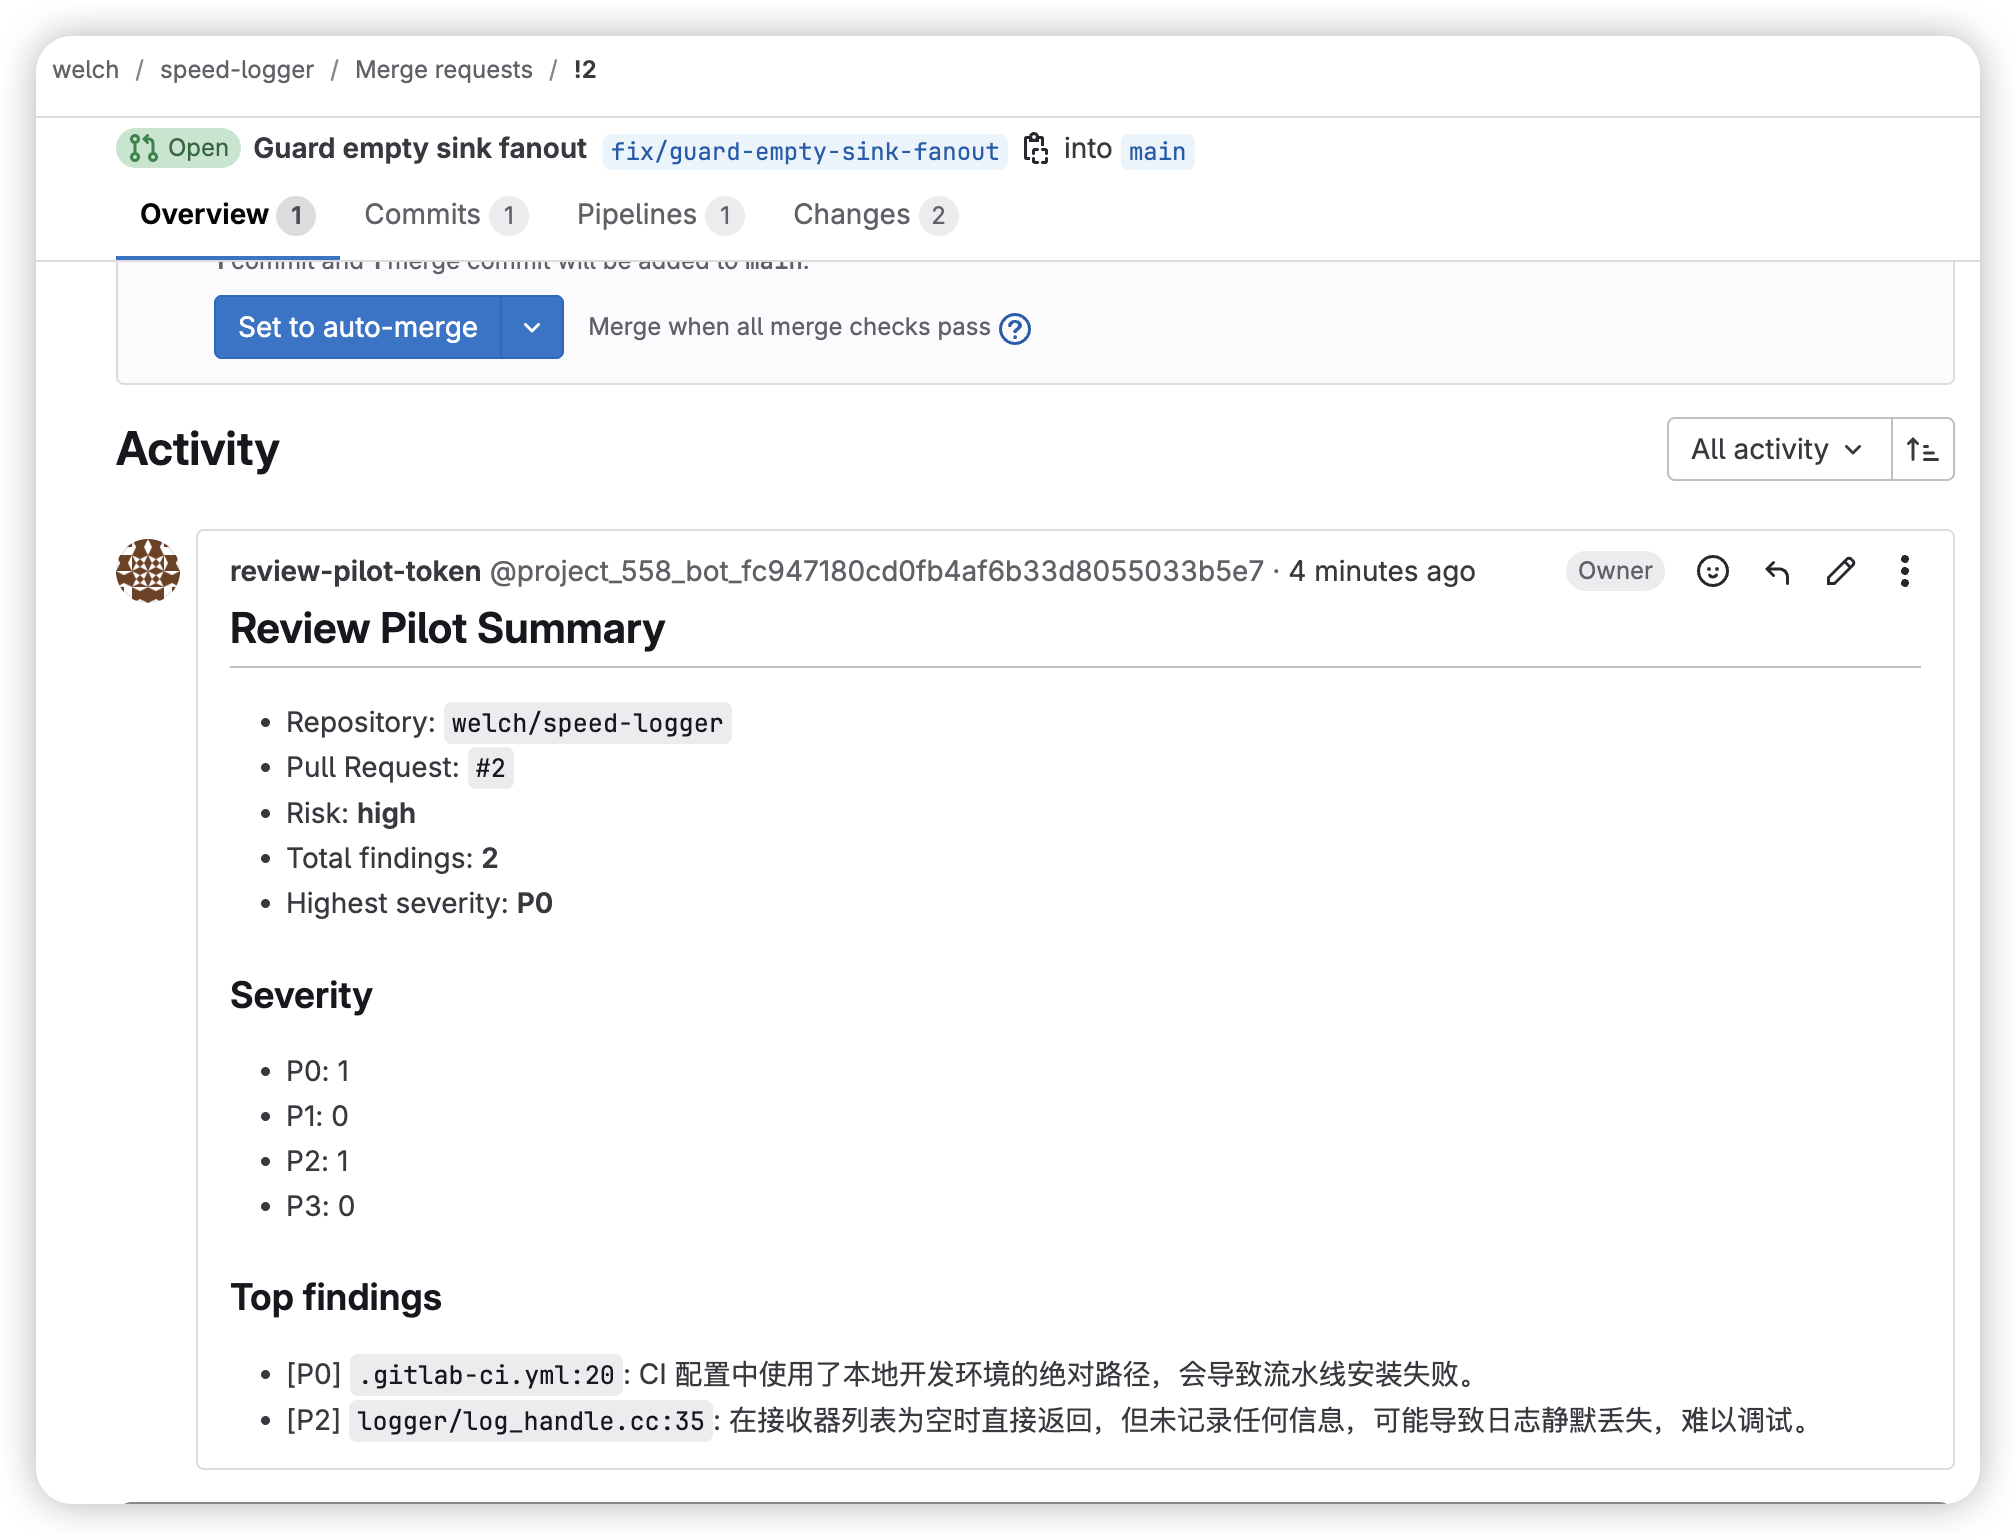The image size is (2016, 1540).
Task: Click the .gitlab-ci.yml:20 finding reference
Action: point(486,1375)
